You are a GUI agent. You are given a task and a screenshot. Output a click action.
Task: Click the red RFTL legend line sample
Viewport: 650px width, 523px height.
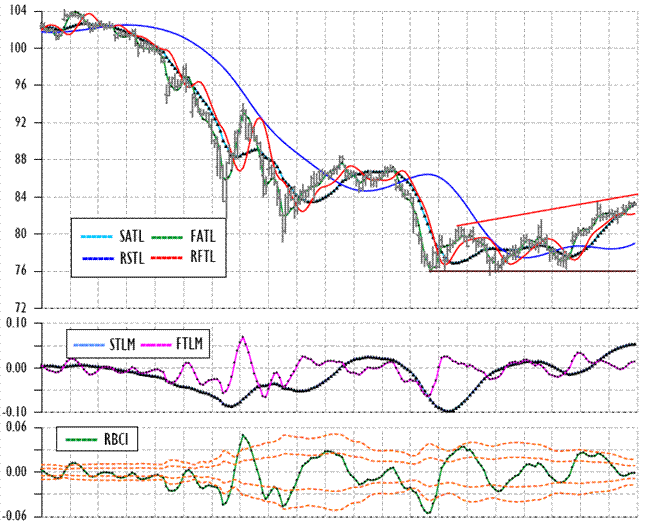(x=167, y=258)
